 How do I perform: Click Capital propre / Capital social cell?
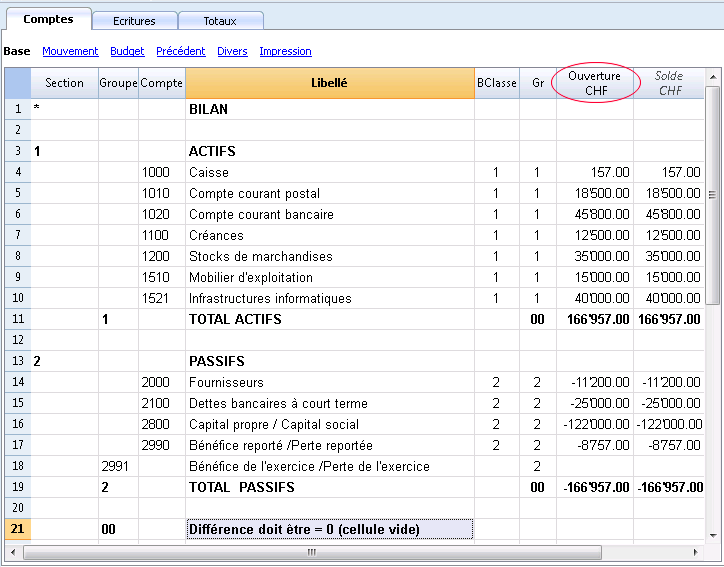[330, 424]
